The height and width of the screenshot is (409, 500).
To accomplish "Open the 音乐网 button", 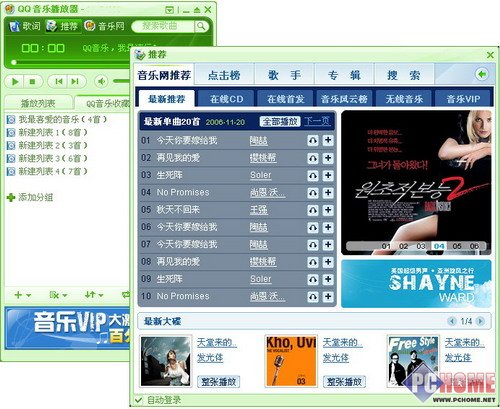I will 104,26.
